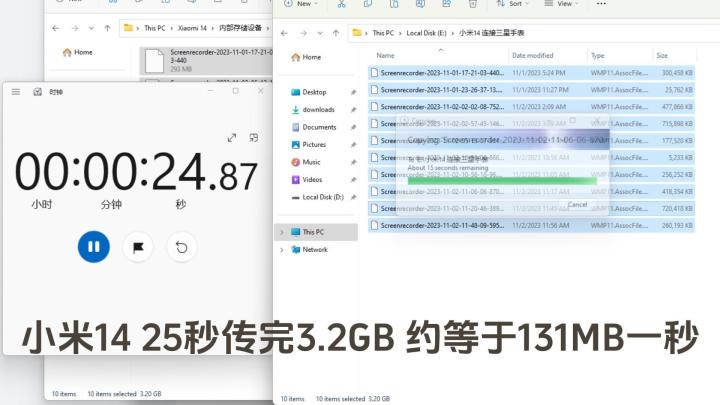This screenshot has width=720, height=405.
Task: Record a lap with the flag button
Action: click(138, 248)
